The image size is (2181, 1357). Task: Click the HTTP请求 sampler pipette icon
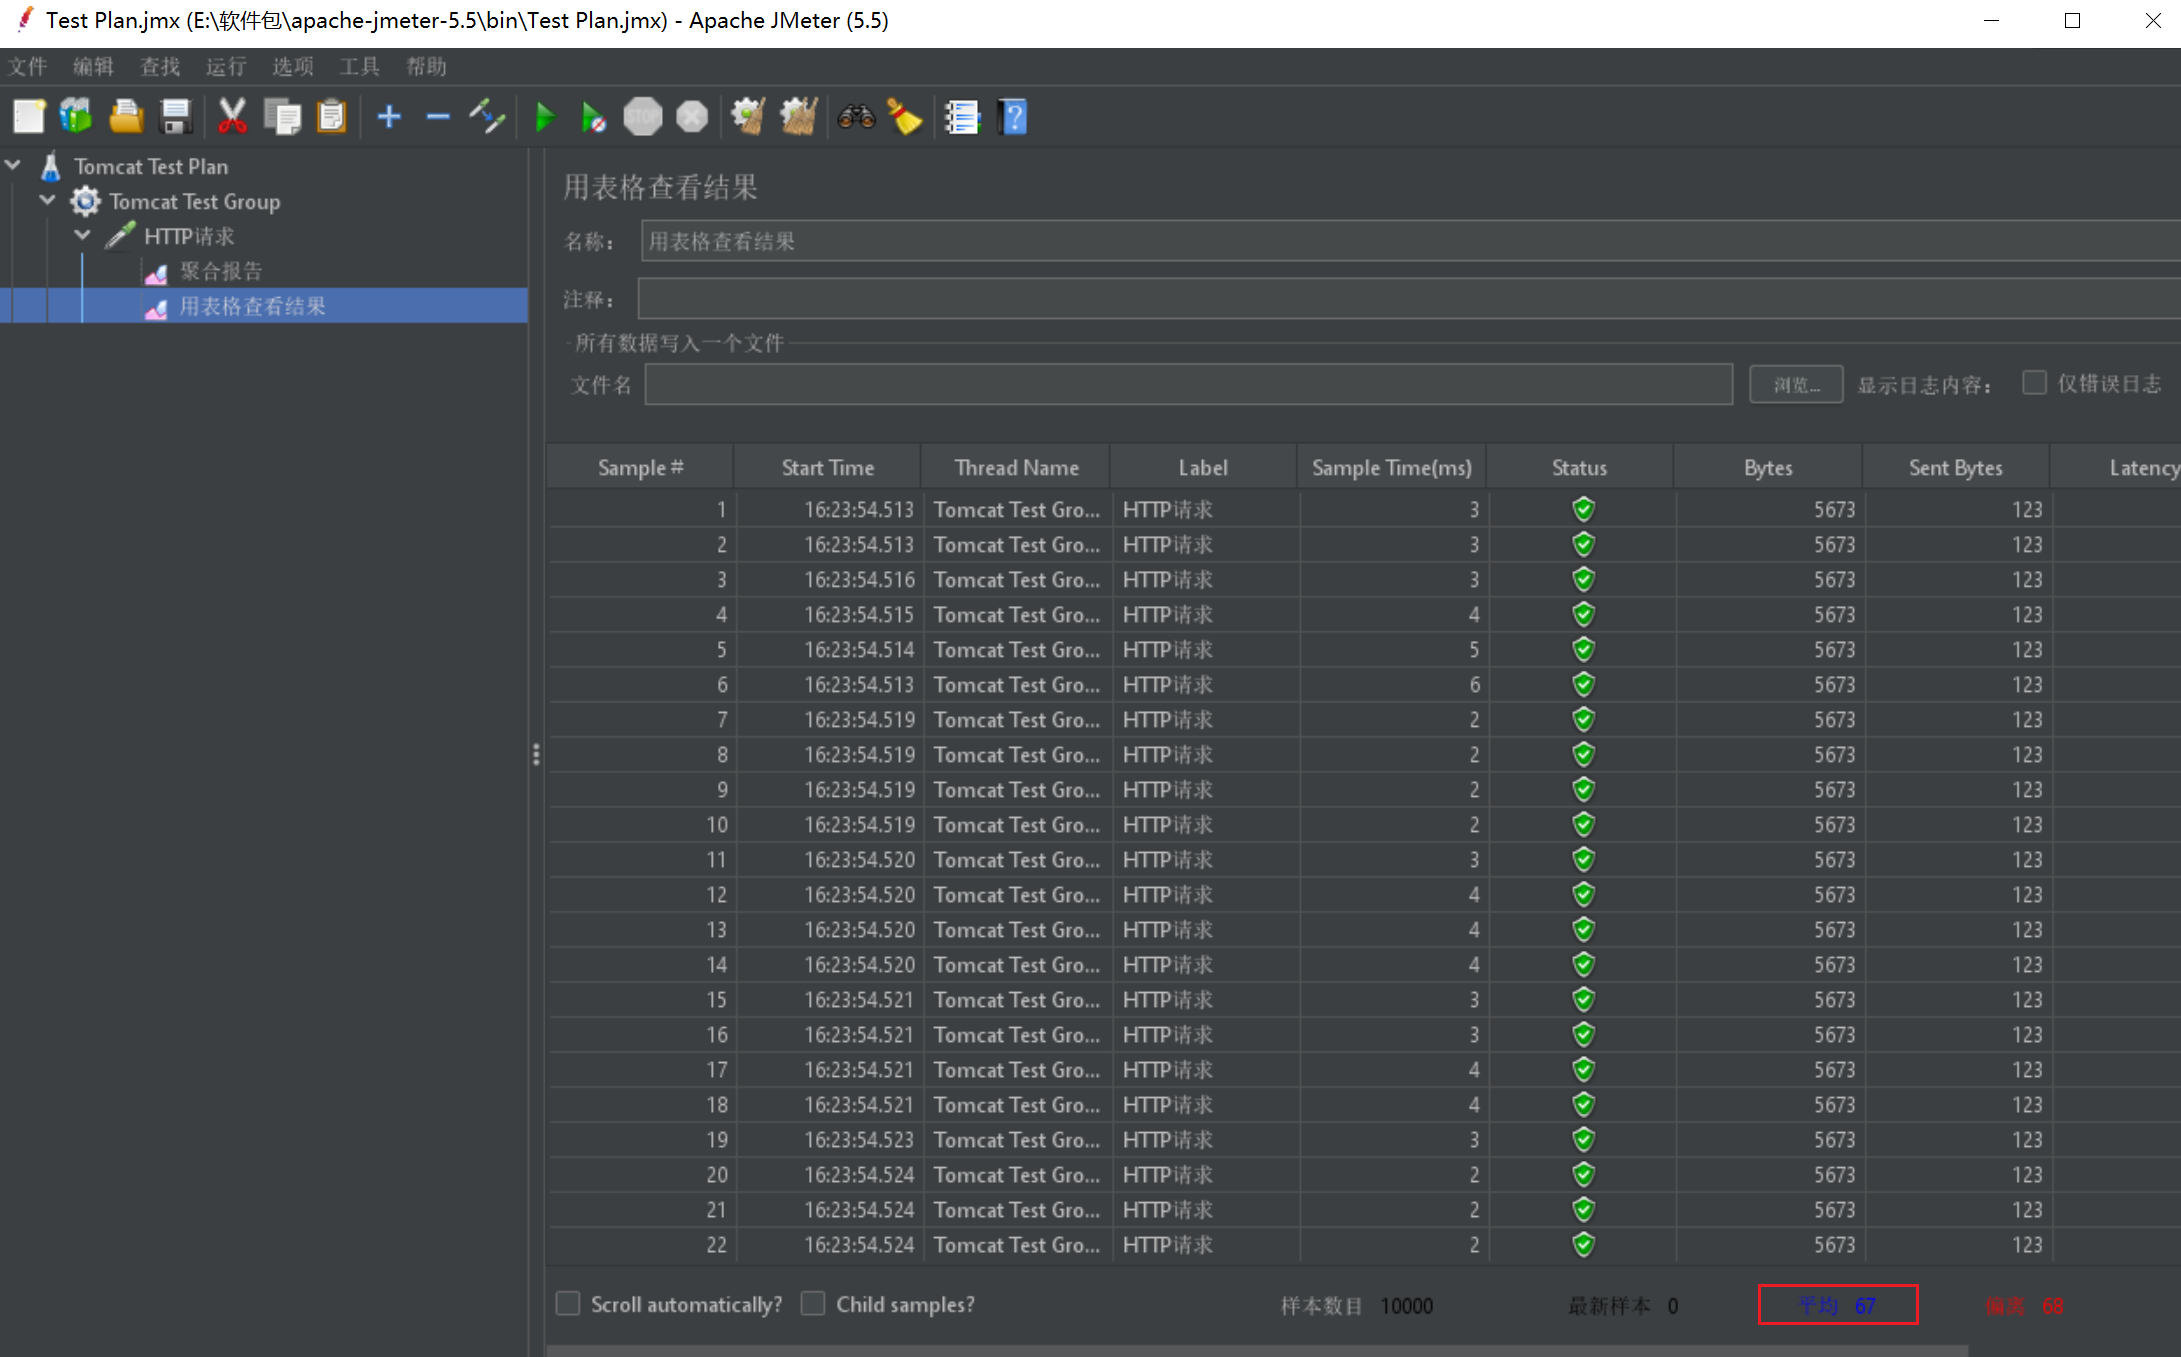coord(120,236)
